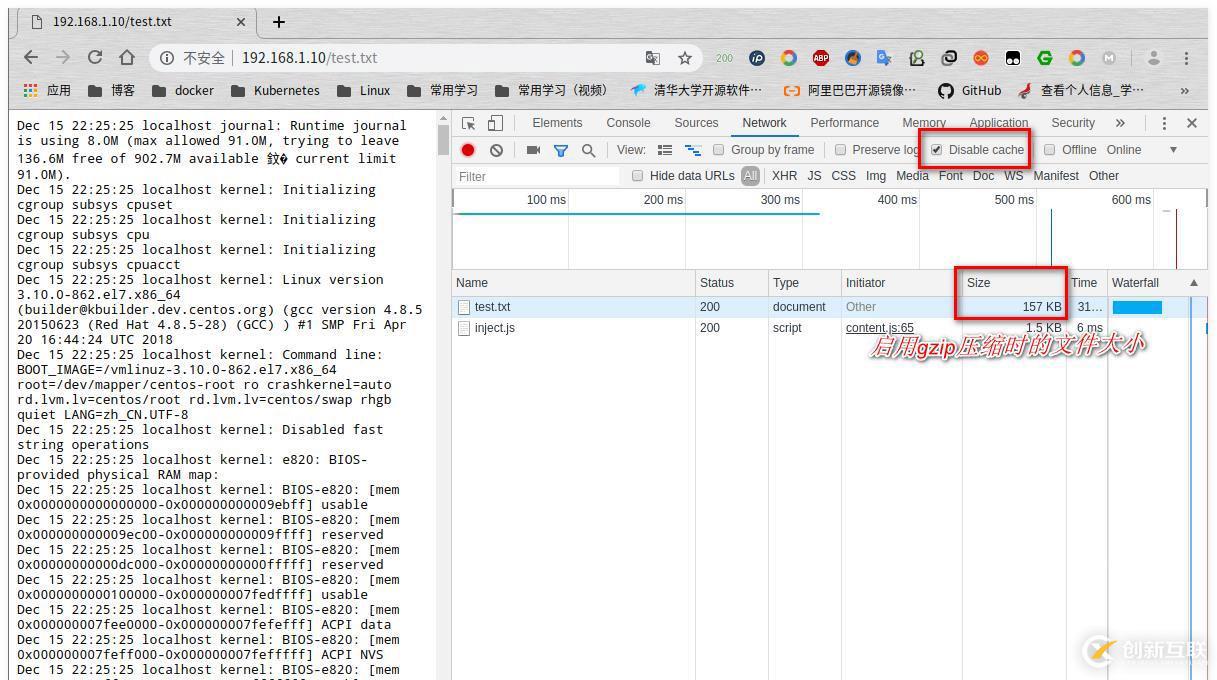Viewport: 1217px width, 680px height.
Task: Toggle sort arrow on Waterfall column
Action: pyautogui.click(x=1193, y=283)
